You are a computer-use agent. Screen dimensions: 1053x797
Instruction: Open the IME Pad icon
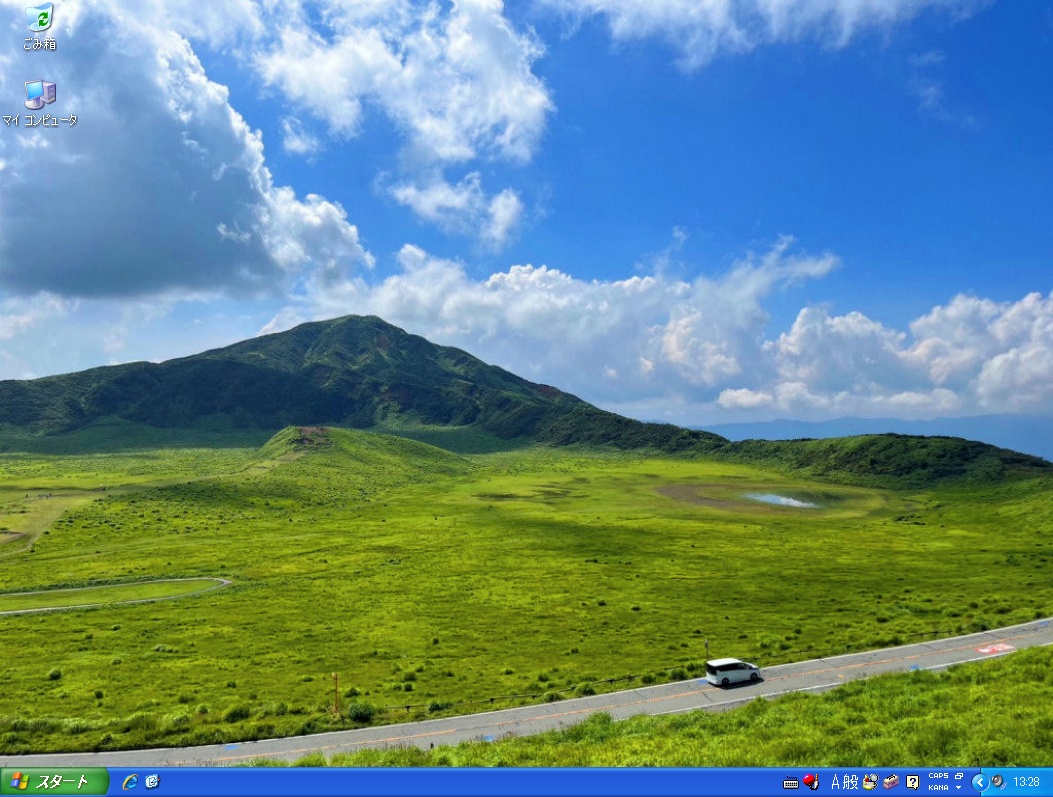(870, 782)
